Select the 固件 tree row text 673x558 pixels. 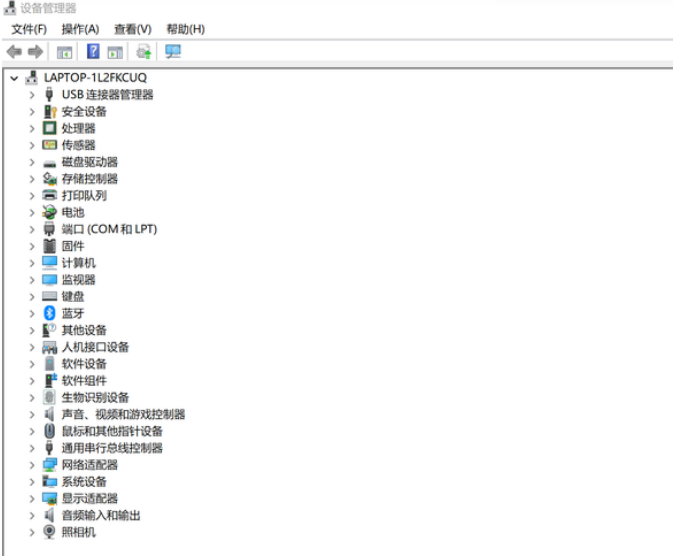[73, 246]
